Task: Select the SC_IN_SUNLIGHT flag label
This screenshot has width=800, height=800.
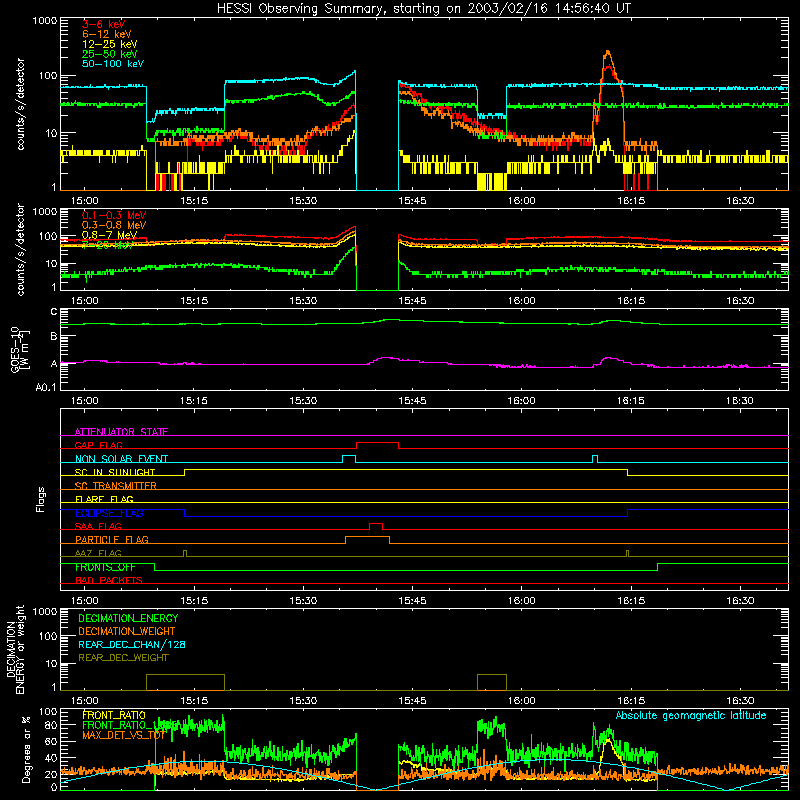Action: click(115, 472)
